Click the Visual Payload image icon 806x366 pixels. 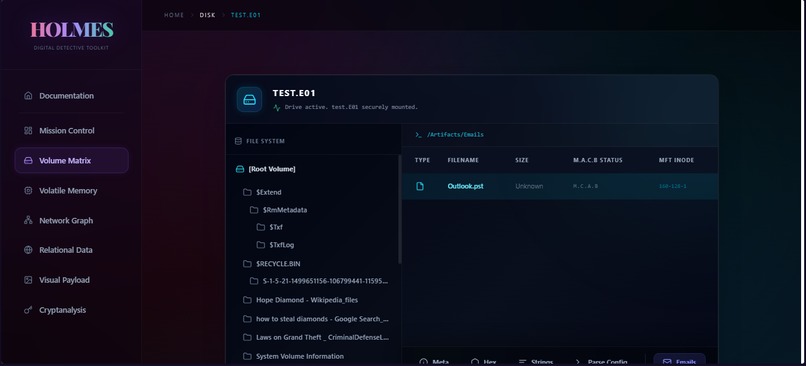coord(28,280)
